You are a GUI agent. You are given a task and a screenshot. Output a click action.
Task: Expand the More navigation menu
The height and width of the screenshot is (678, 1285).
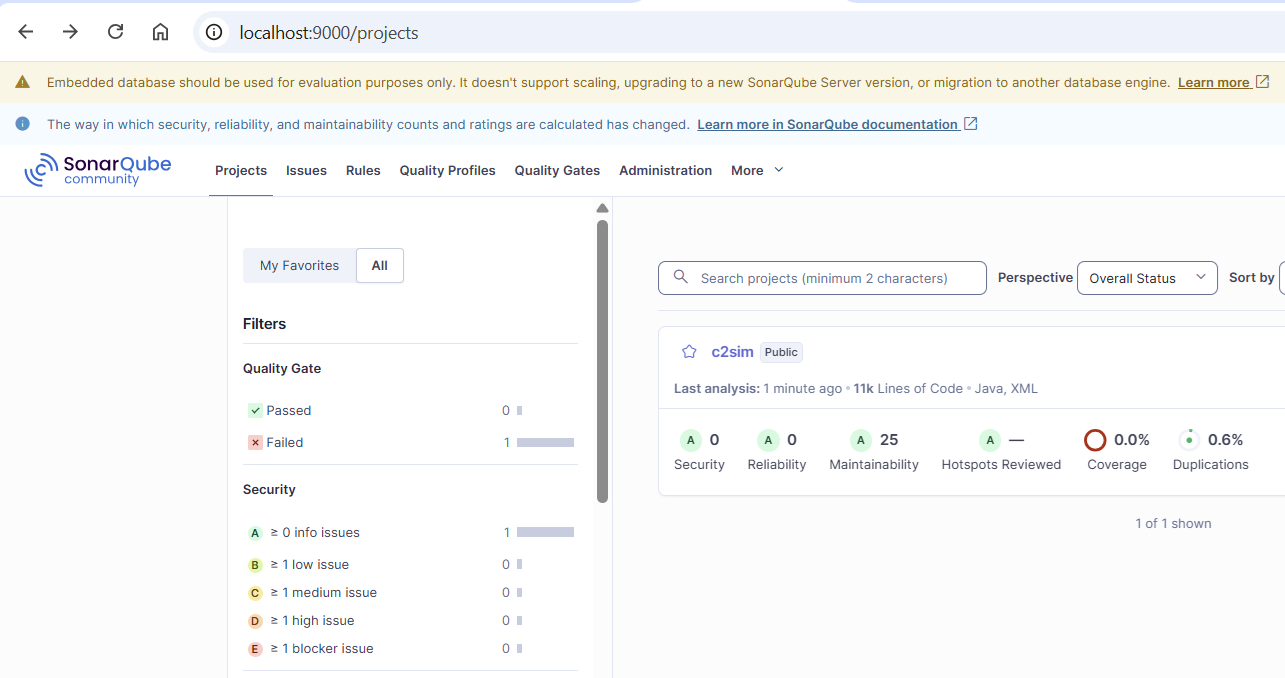(757, 171)
